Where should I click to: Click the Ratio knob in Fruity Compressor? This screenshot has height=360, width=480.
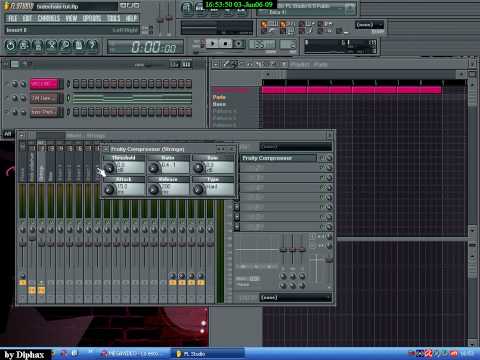point(154,168)
